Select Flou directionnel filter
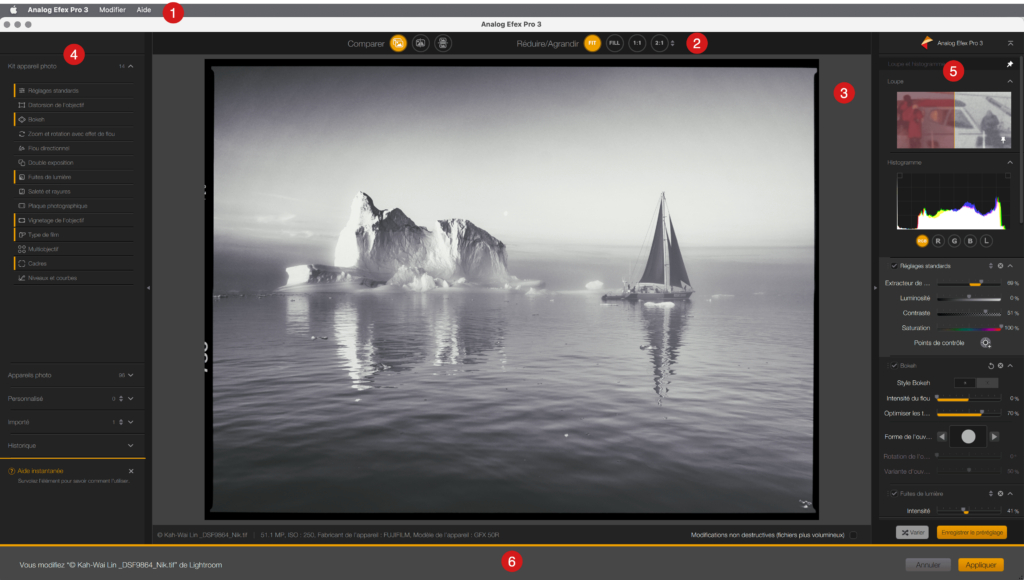 click(x=74, y=148)
